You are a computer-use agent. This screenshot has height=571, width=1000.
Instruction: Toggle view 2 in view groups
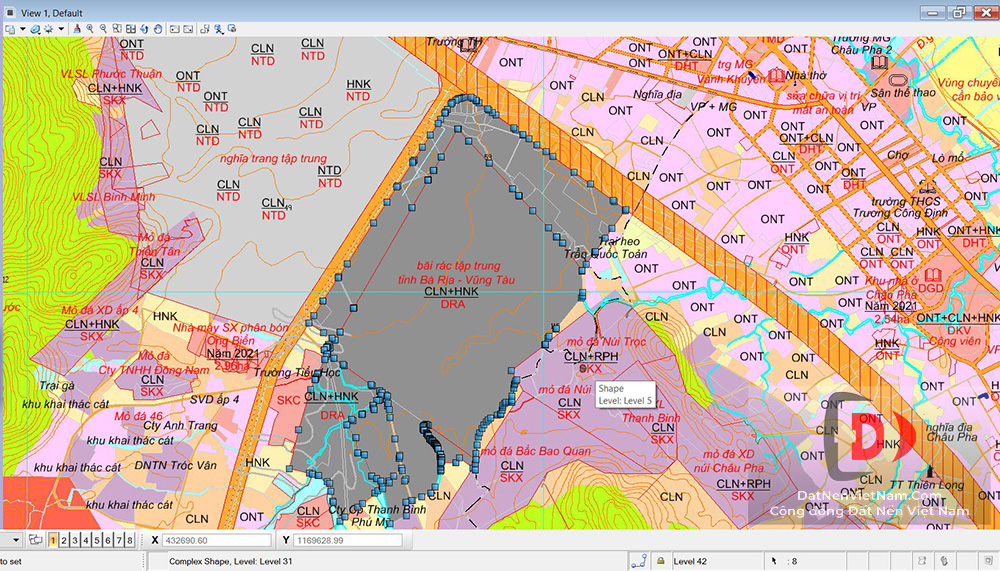point(64,540)
